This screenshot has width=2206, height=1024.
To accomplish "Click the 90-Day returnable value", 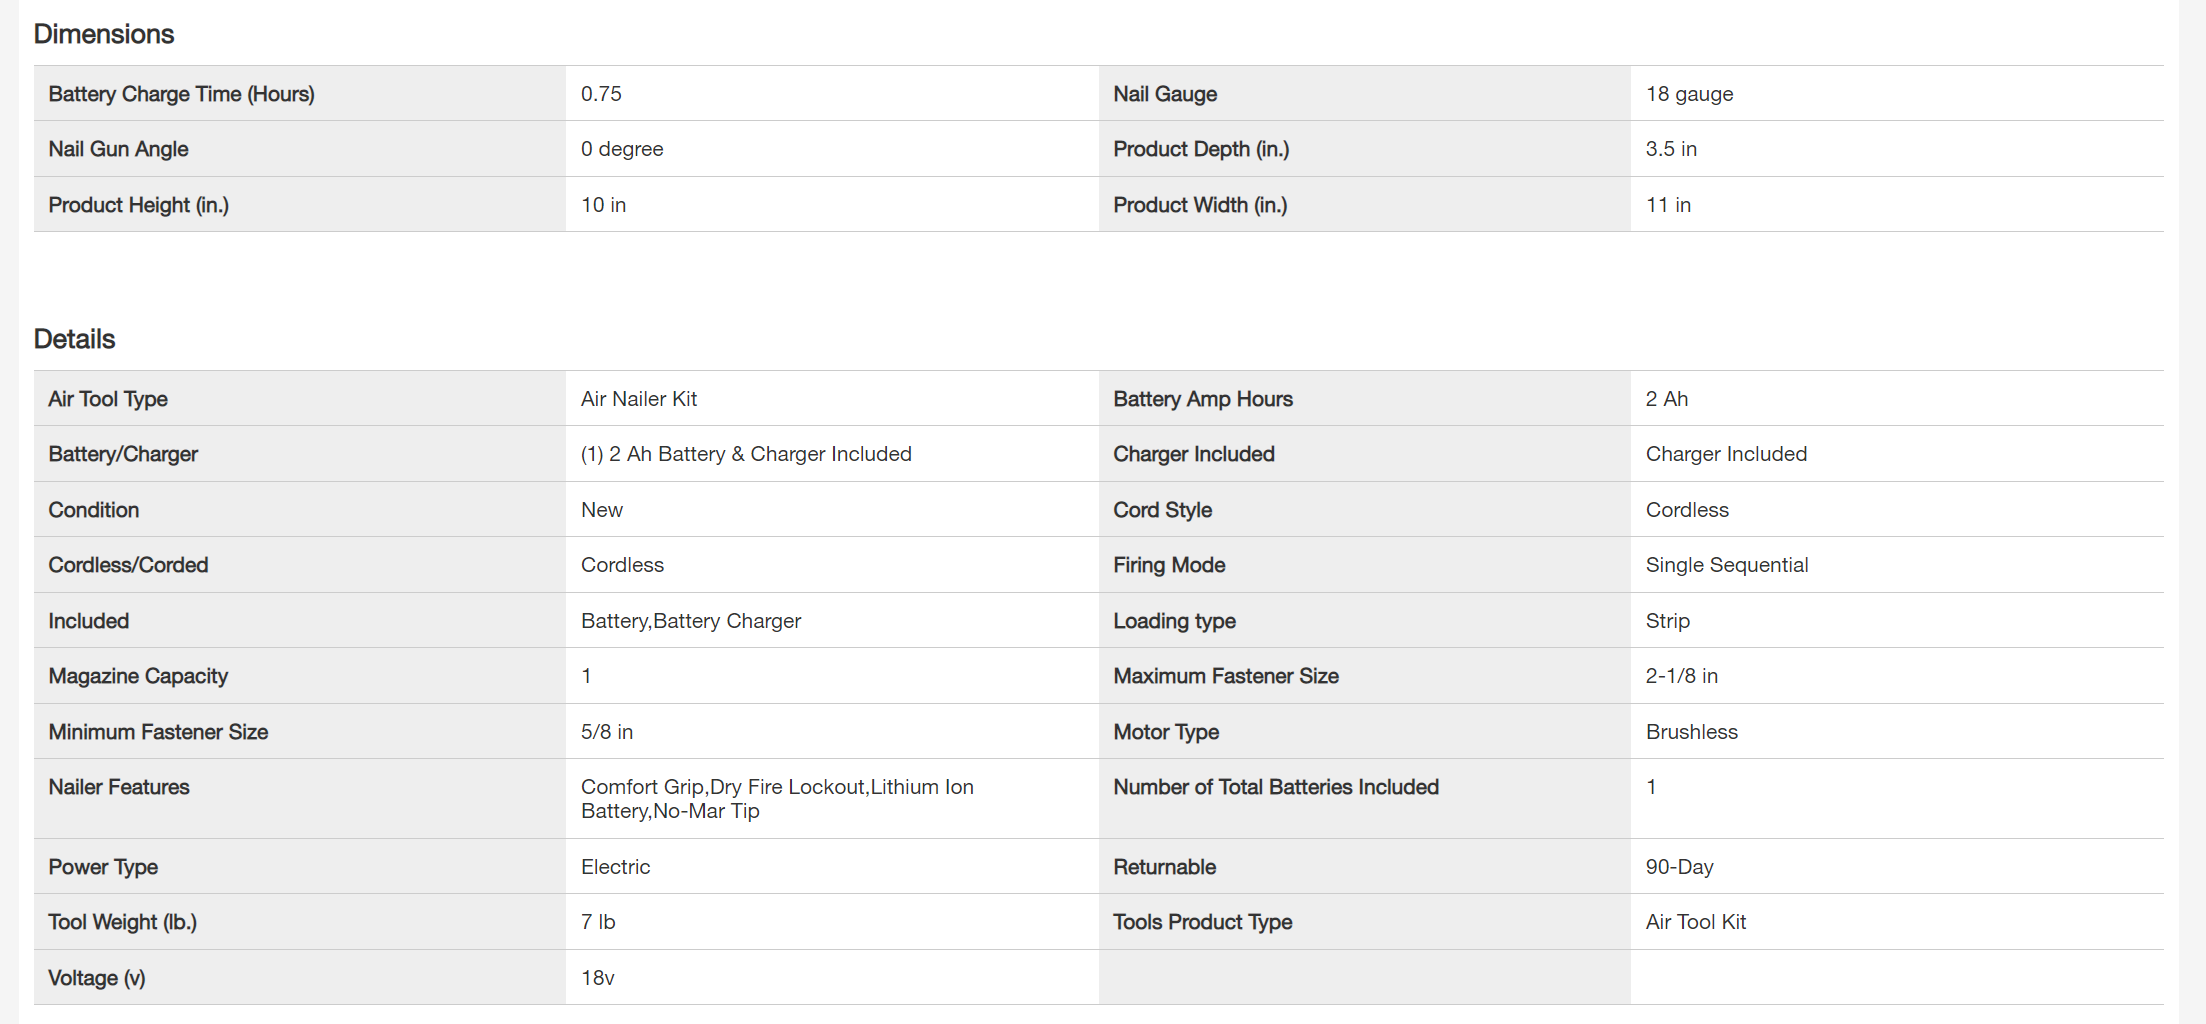I will pyautogui.click(x=1679, y=867).
